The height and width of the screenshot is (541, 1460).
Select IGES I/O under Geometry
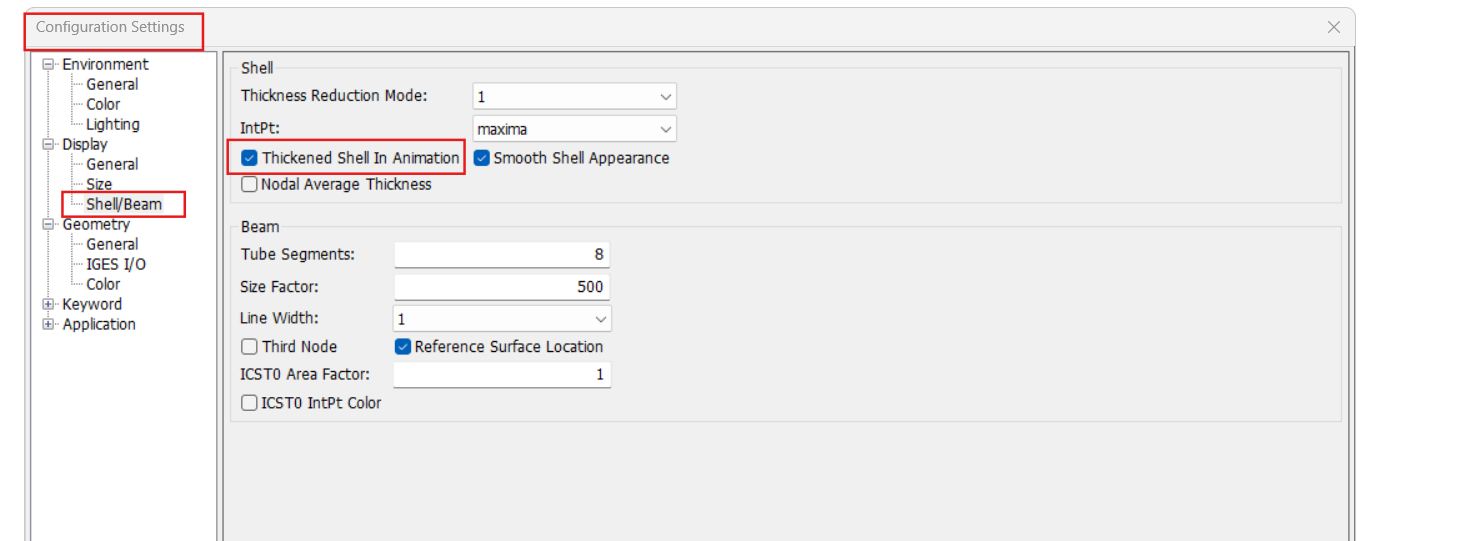click(x=115, y=265)
